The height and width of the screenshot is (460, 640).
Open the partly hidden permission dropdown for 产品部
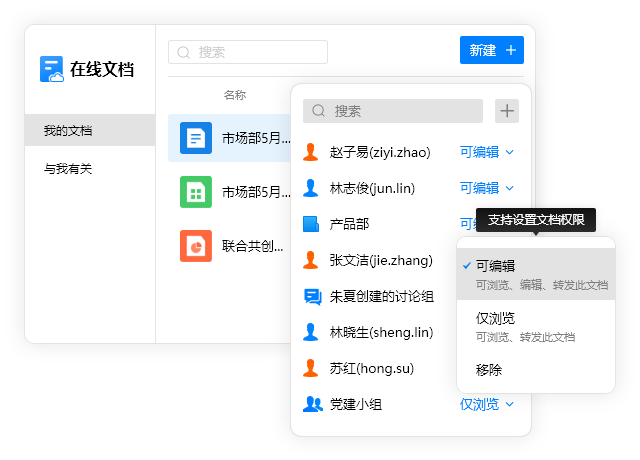(468, 224)
